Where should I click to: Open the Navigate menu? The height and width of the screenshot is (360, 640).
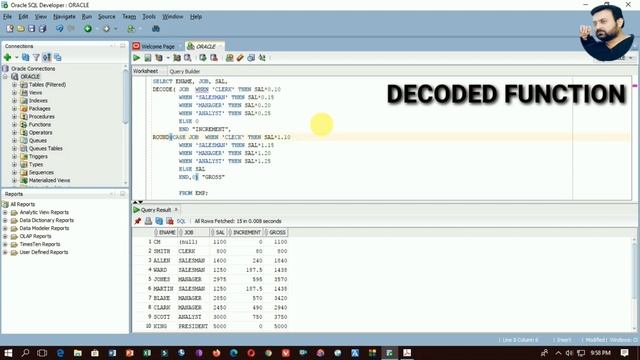[64, 17]
